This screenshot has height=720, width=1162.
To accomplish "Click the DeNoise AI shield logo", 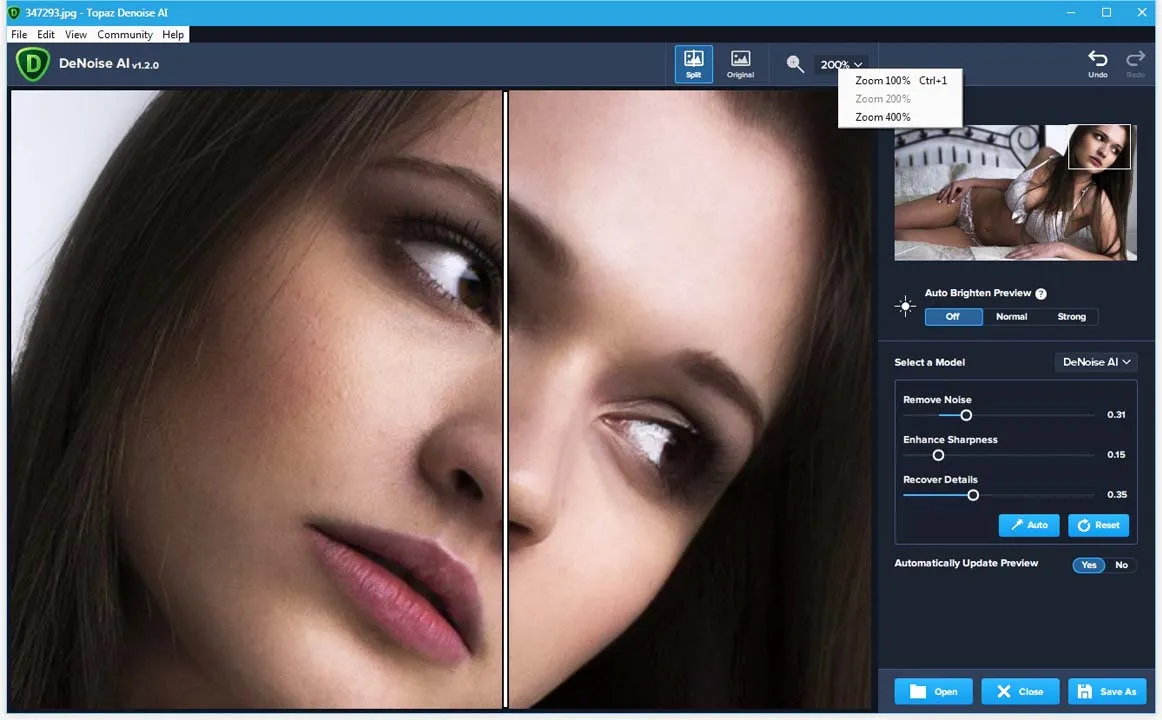I will 33,64.
